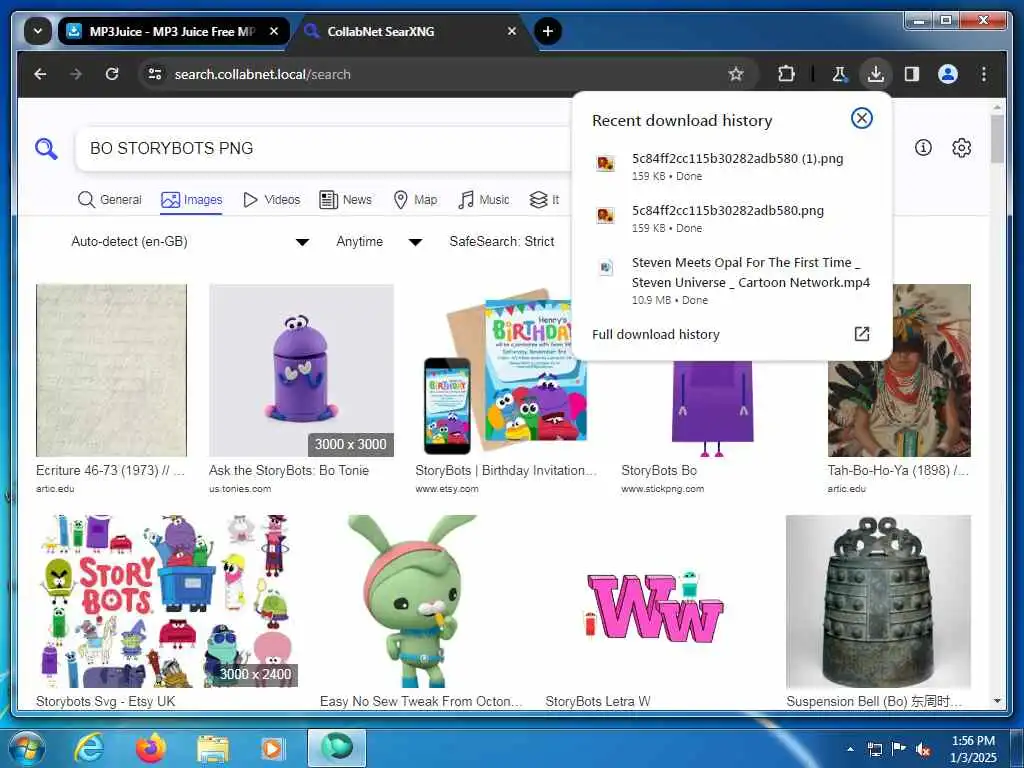Click the www.stickpng.com source link
This screenshot has height=768, width=1024.
point(662,488)
